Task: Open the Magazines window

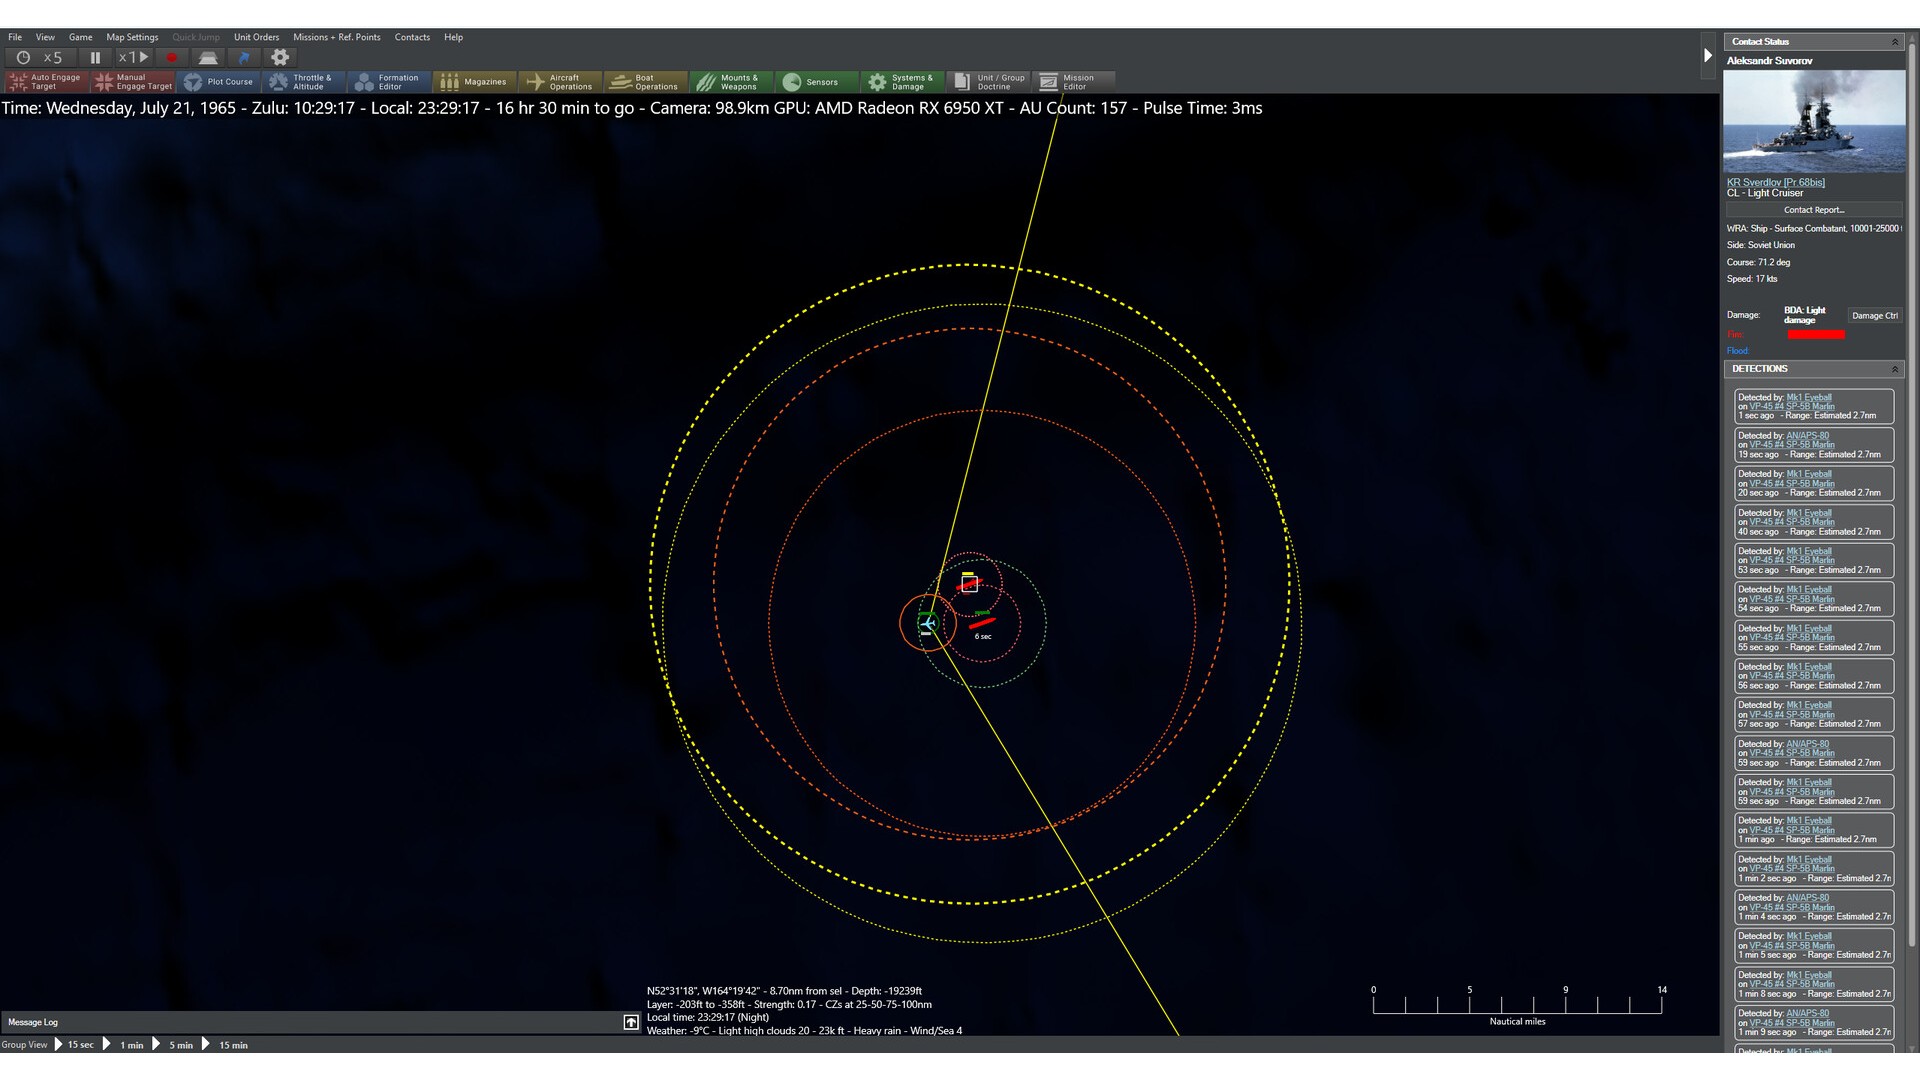Action: click(475, 82)
